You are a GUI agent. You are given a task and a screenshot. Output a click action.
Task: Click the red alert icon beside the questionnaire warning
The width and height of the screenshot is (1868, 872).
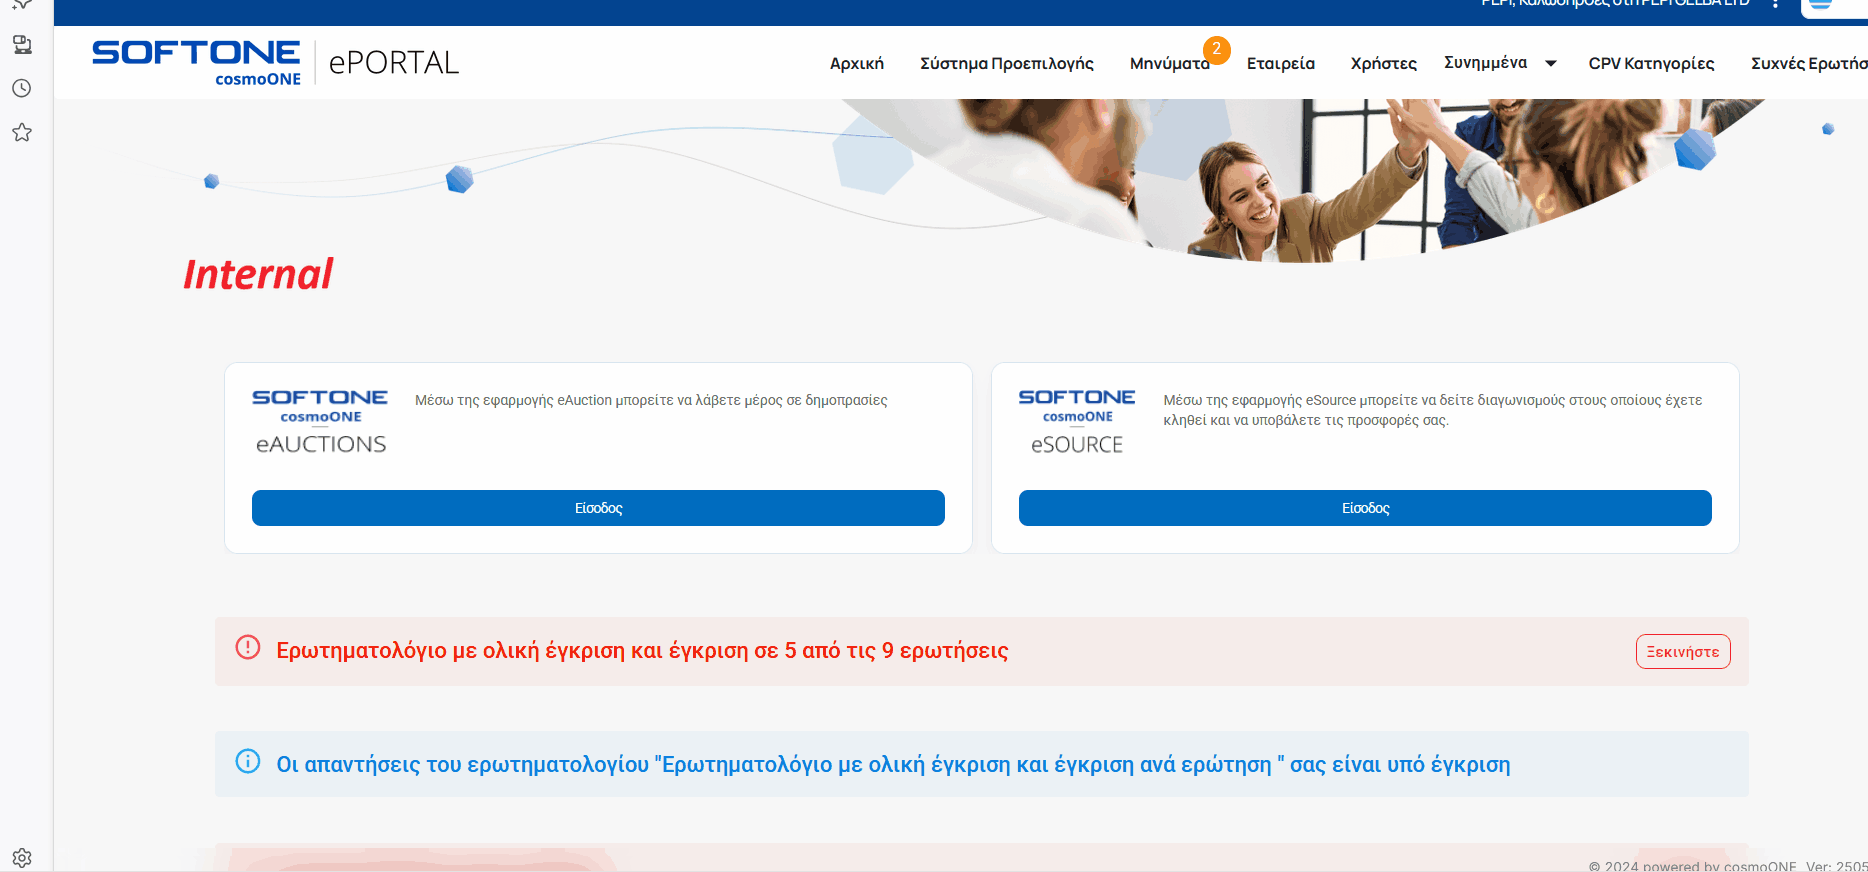(248, 648)
